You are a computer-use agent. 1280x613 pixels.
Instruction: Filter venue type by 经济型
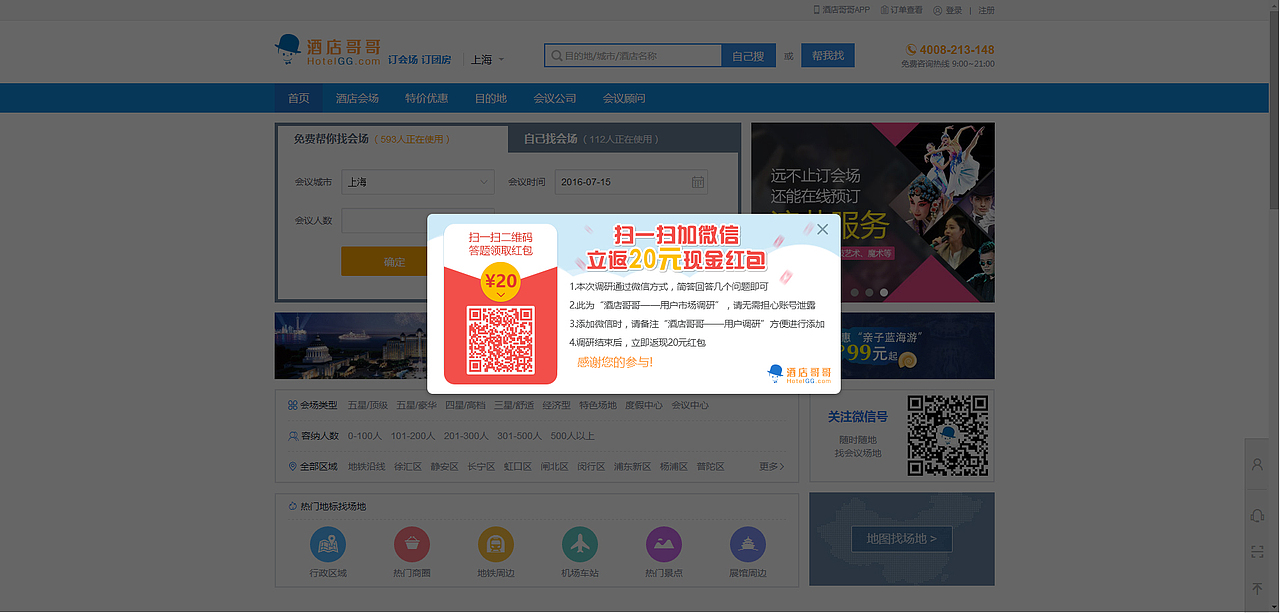tap(556, 405)
